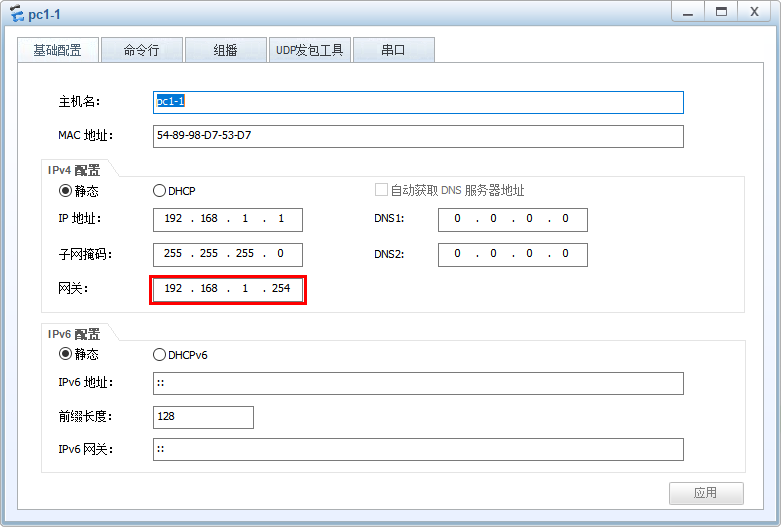Open the 命令行 tab
The image size is (781, 527).
141,50
